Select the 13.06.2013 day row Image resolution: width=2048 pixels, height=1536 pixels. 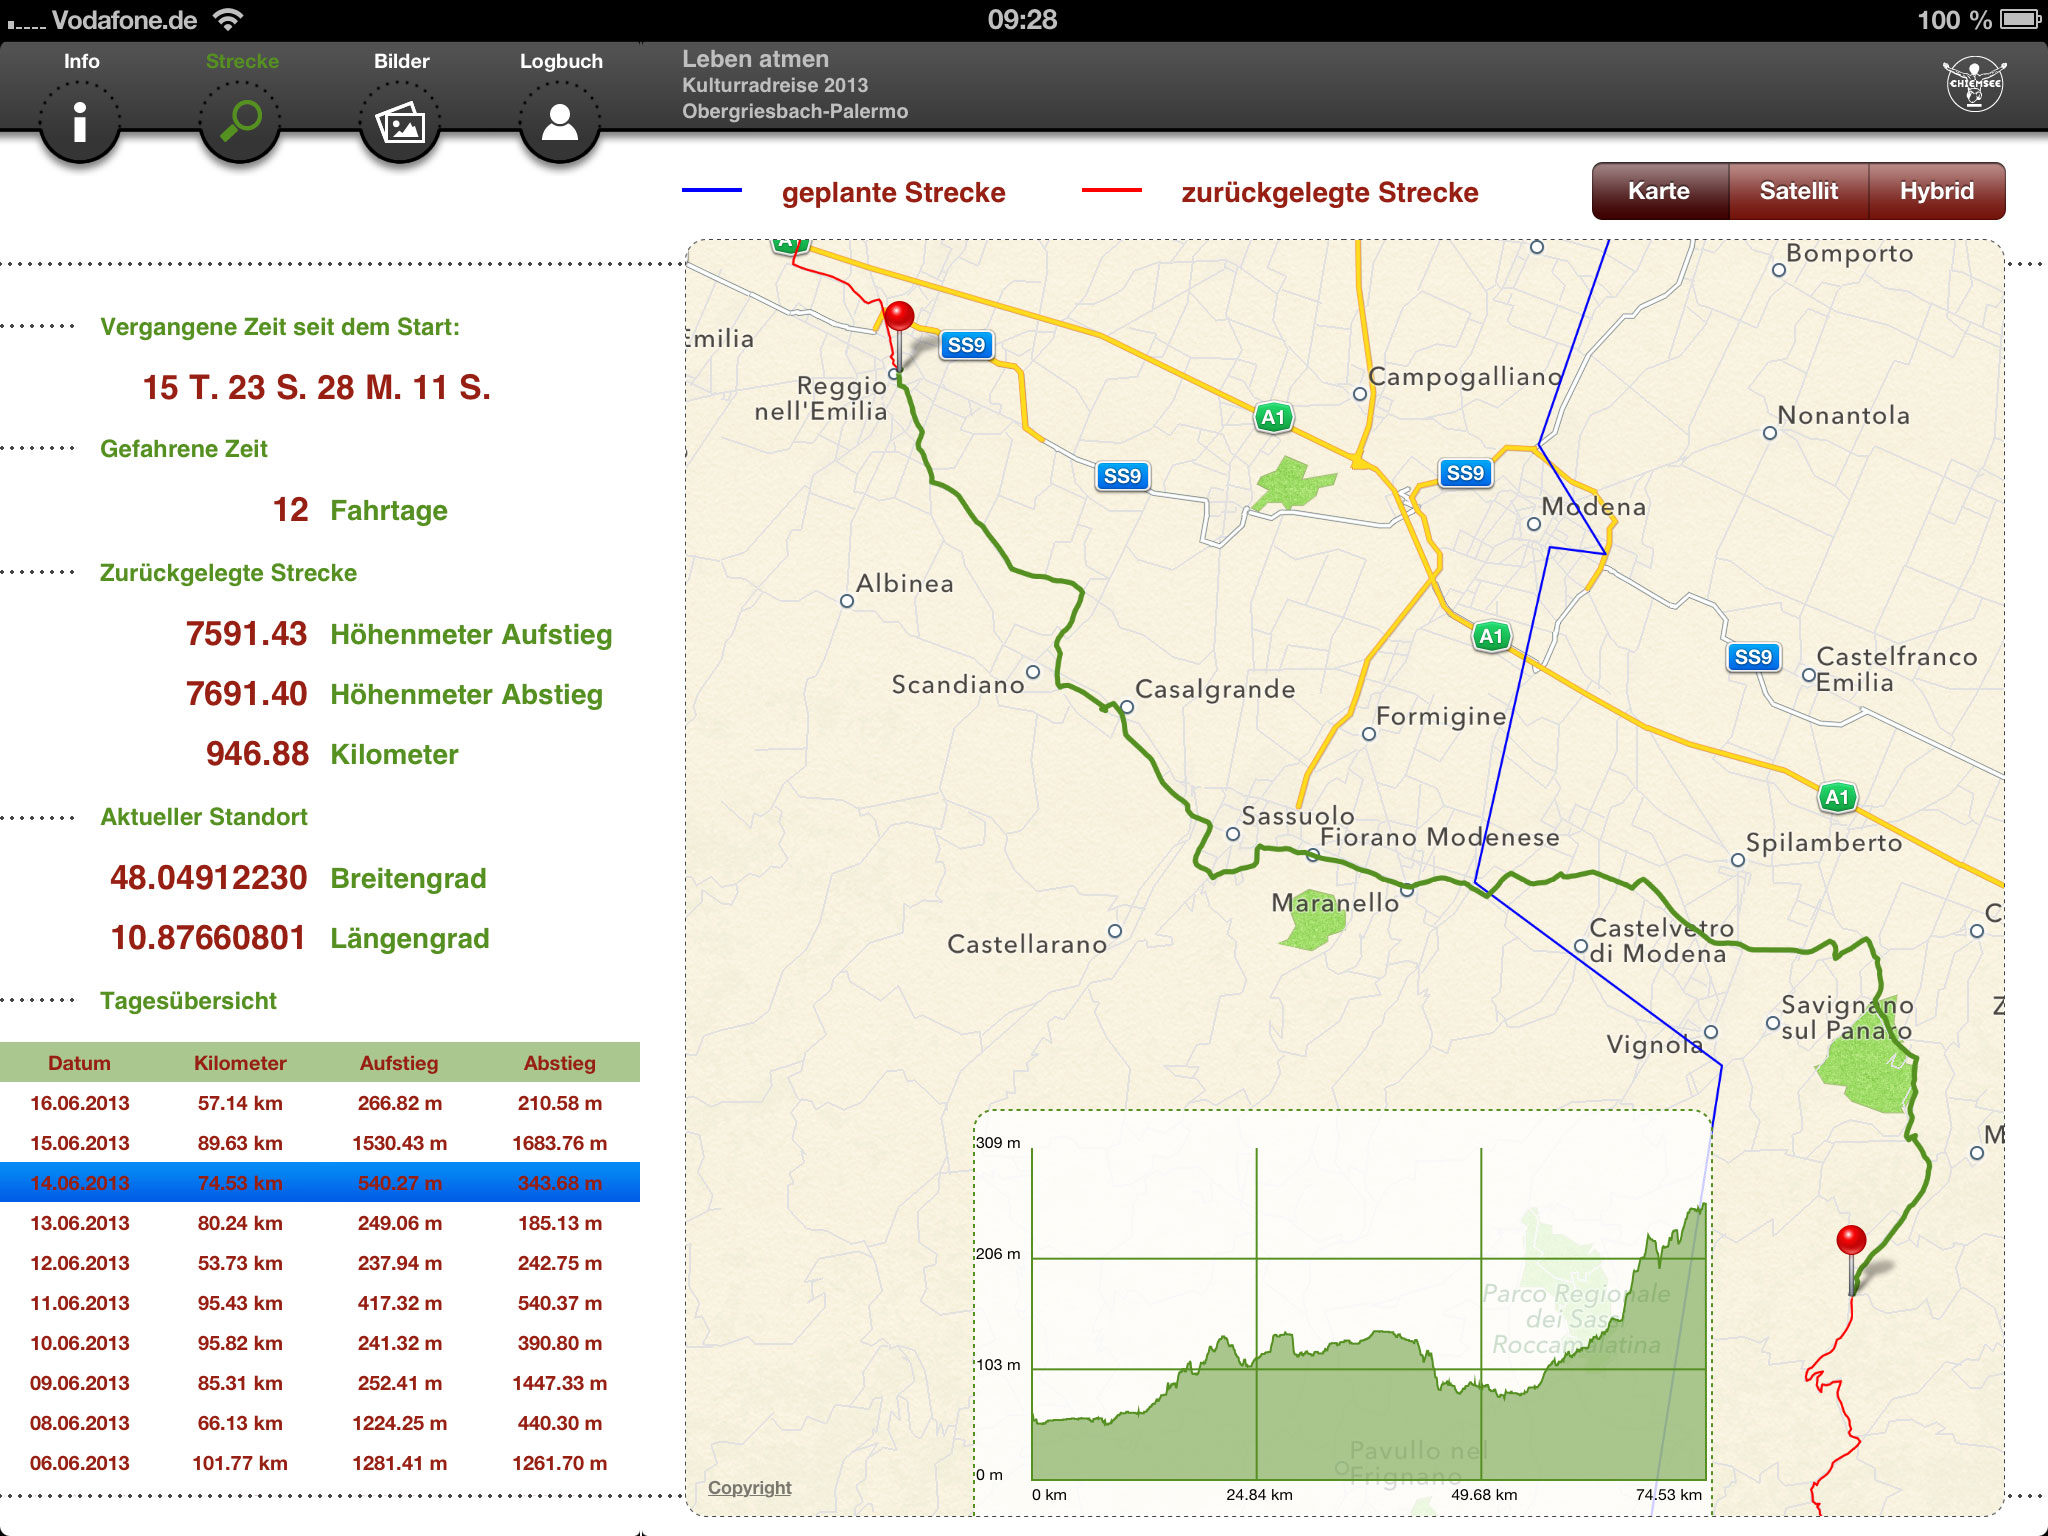pos(320,1223)
